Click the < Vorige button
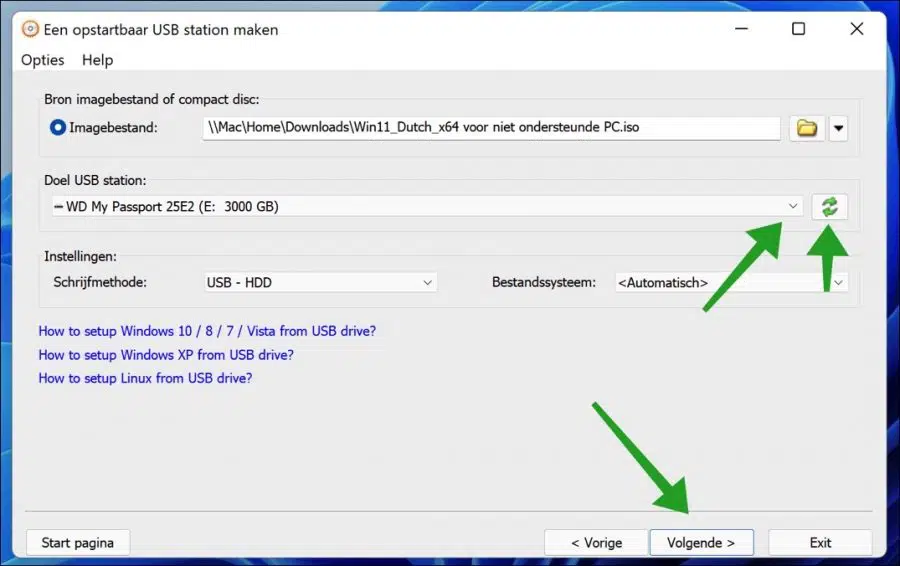Screen dimensions: 900x566 coord(597,542)
